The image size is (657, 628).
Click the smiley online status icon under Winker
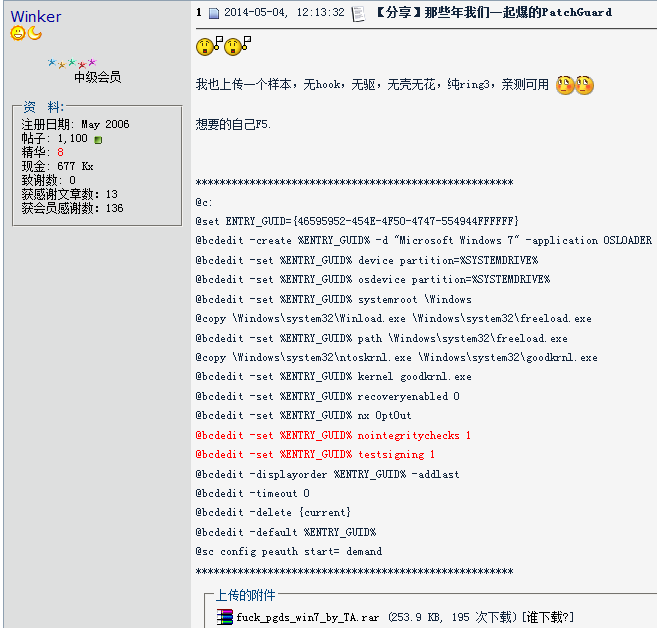(x=18, y=33)
